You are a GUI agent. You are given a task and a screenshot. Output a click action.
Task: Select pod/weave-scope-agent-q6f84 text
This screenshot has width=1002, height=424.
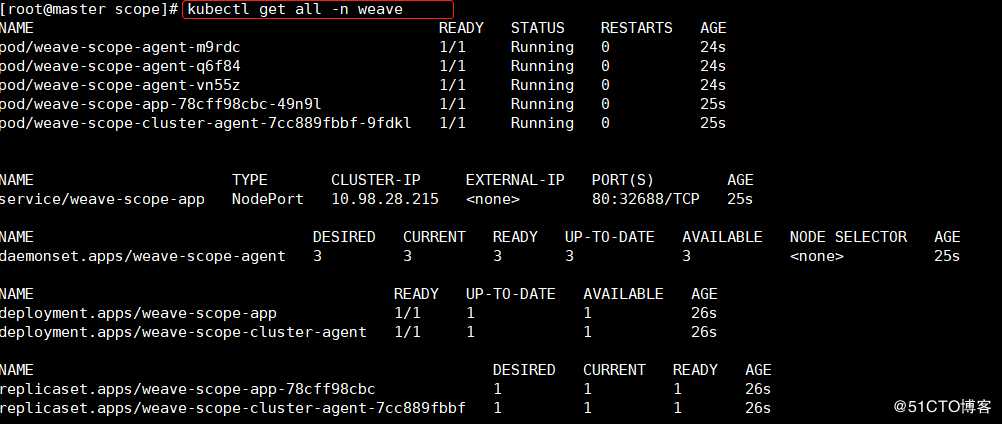point(120,66)
